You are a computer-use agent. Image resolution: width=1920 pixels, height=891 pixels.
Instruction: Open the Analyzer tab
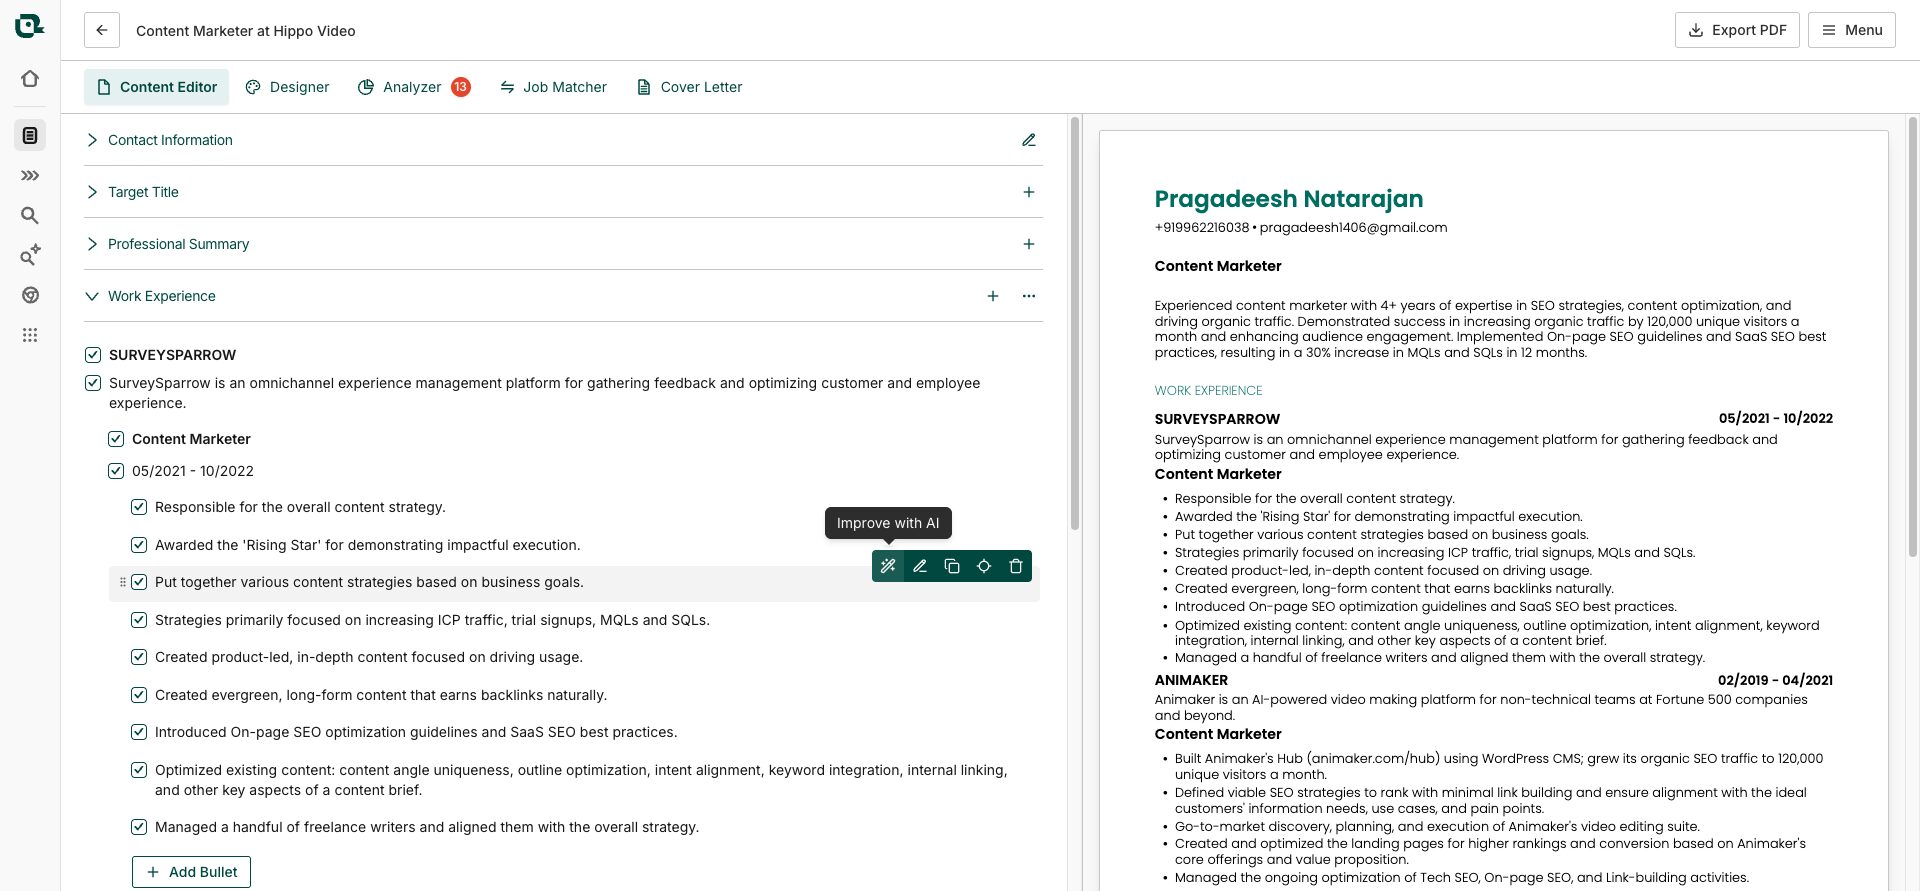(x=413, y=87)
